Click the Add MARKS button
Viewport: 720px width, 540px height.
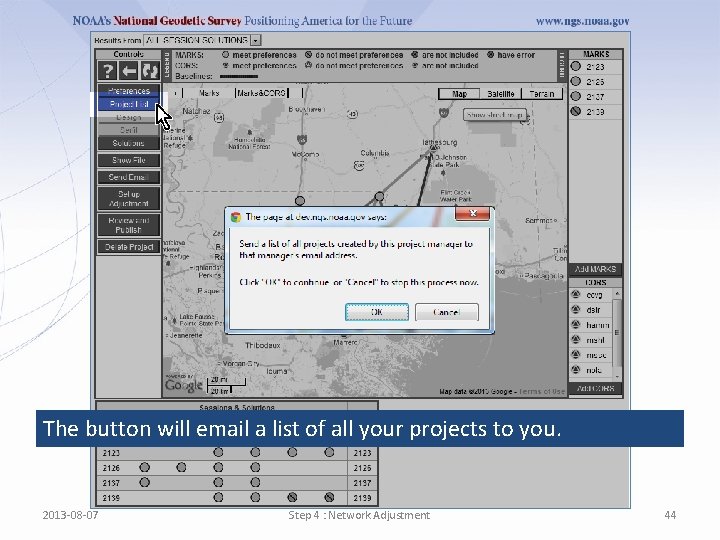click(x=596, y=269)
